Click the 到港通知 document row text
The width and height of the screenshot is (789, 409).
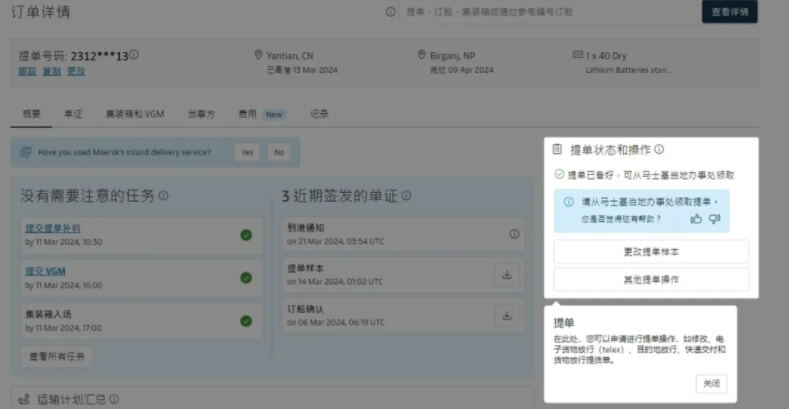(305, 227)
